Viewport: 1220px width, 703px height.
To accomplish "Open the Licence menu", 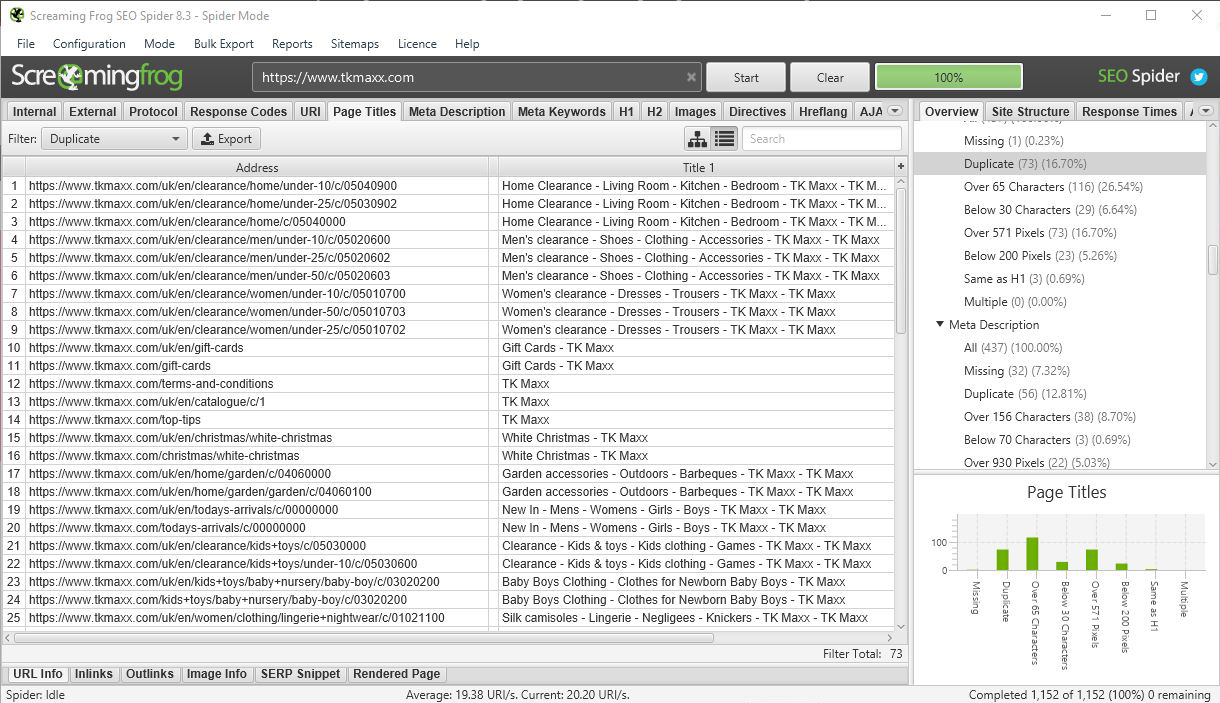I will pos(417,44).
